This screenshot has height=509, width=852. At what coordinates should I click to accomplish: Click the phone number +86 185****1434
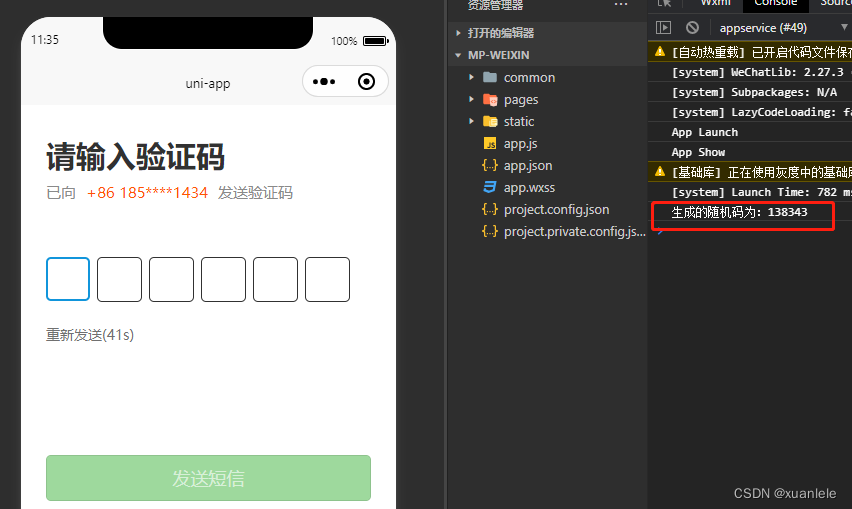147,193
